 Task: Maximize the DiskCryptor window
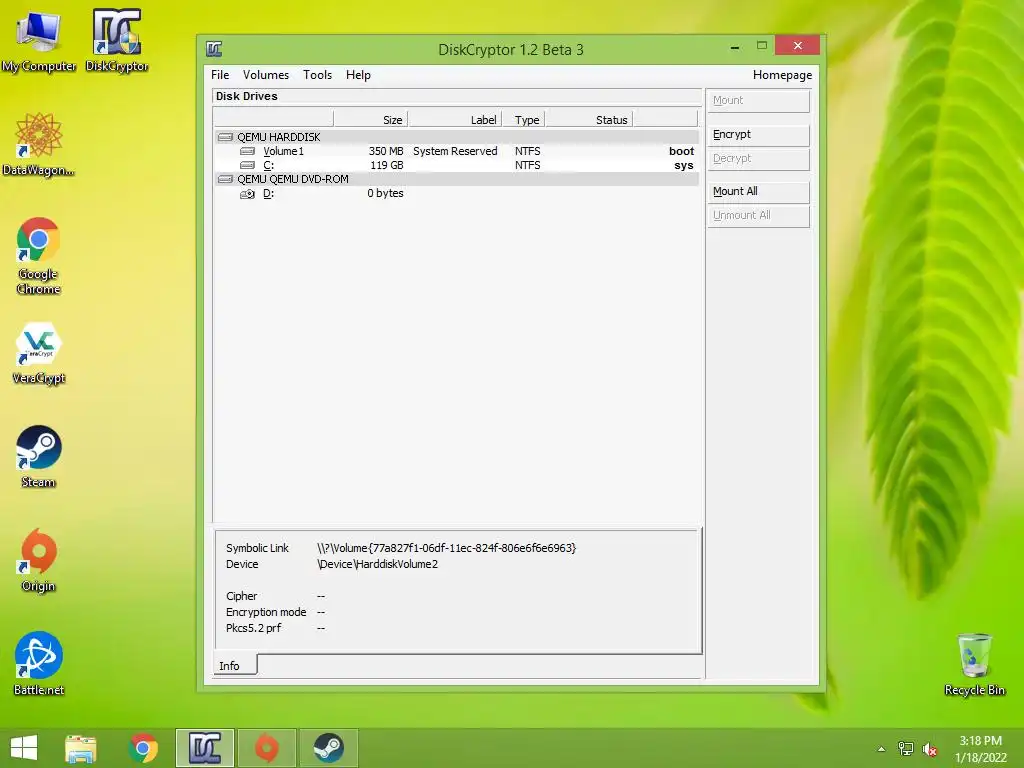tap(761, 46)
